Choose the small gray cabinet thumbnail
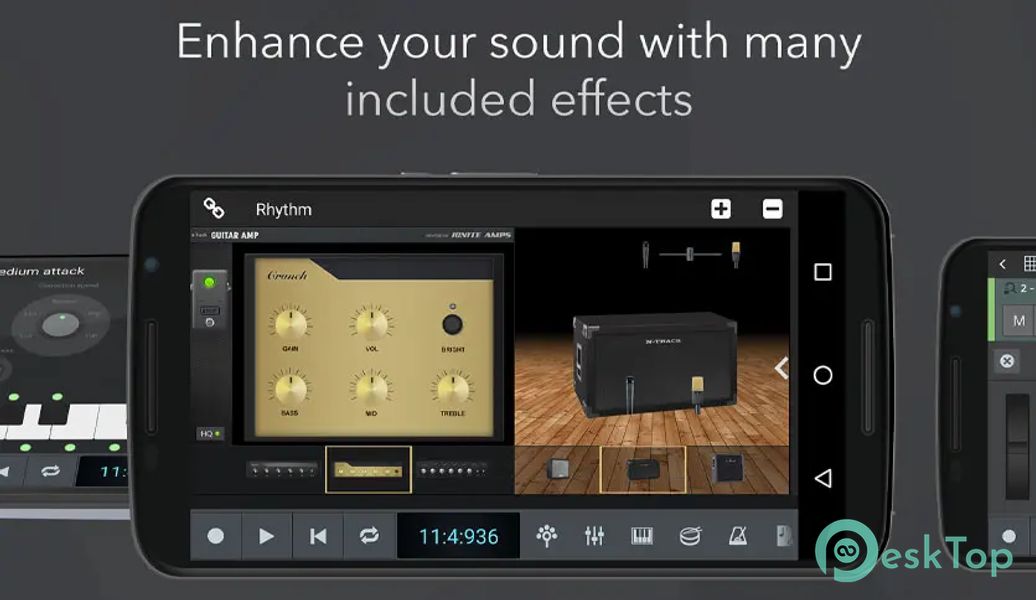 (558, 470)
